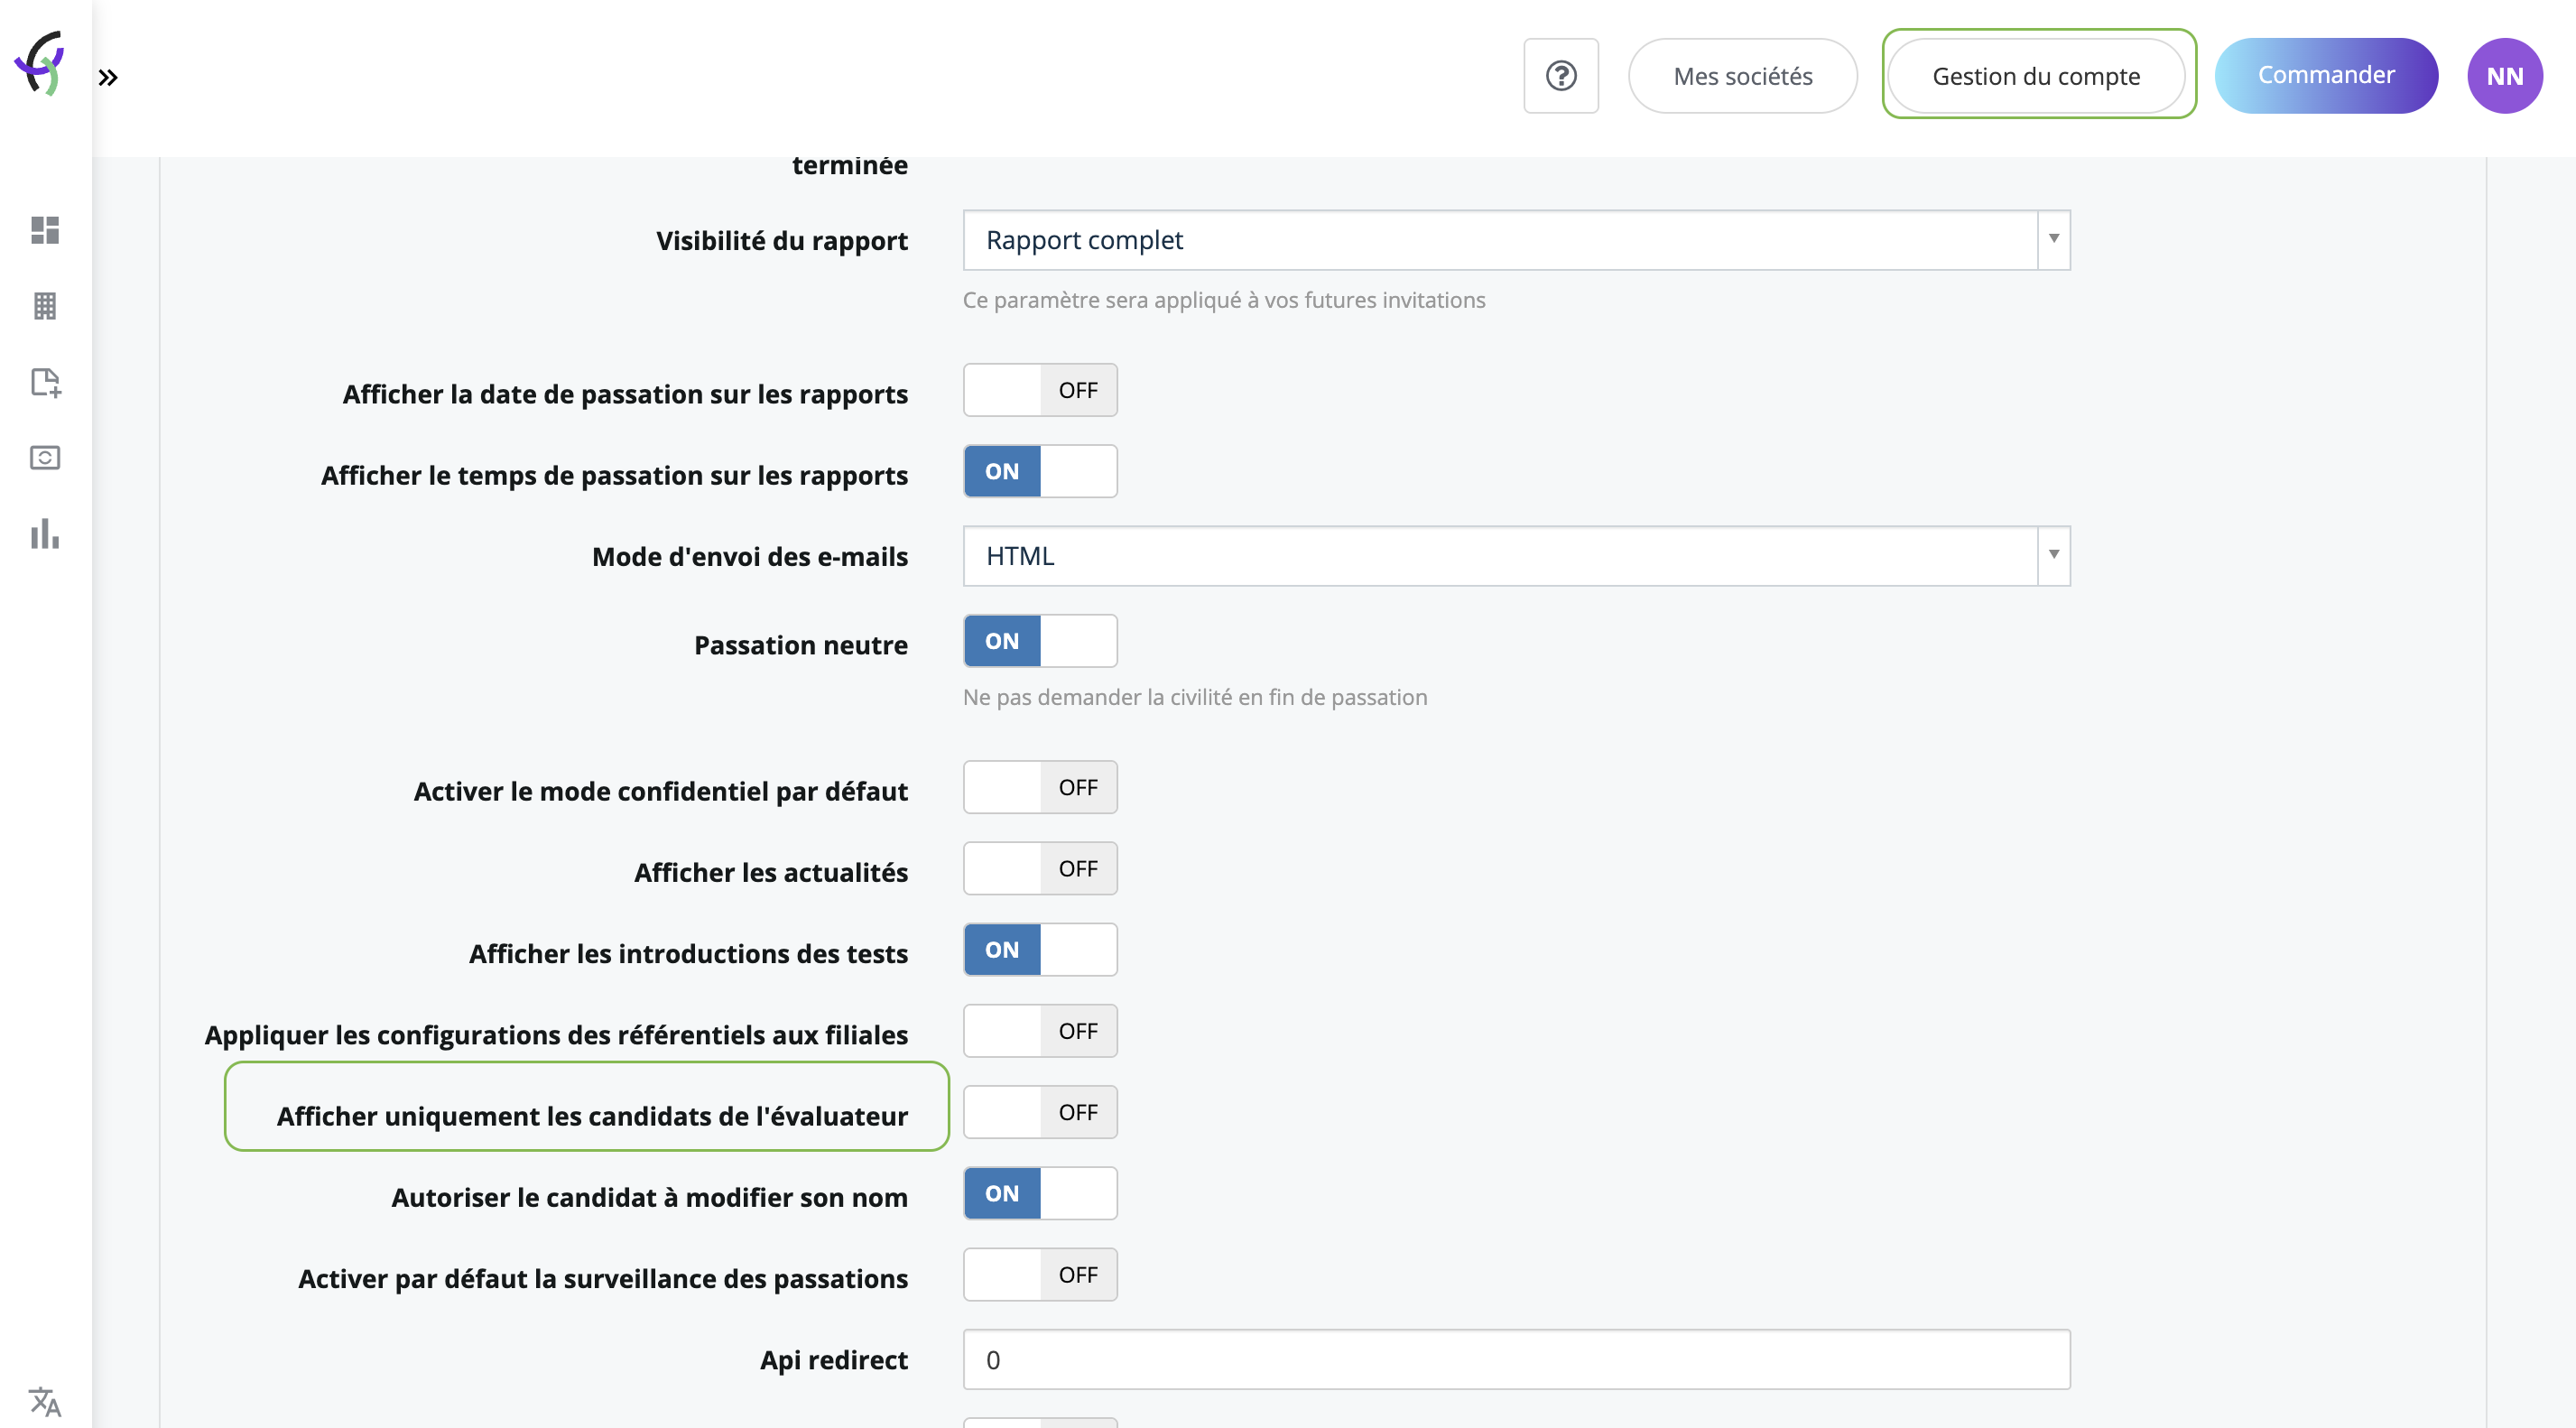The height and width of the screenshot is (1428, 2576).
Task: Open the statistics bar chart icon
Action: coord(45,534)
